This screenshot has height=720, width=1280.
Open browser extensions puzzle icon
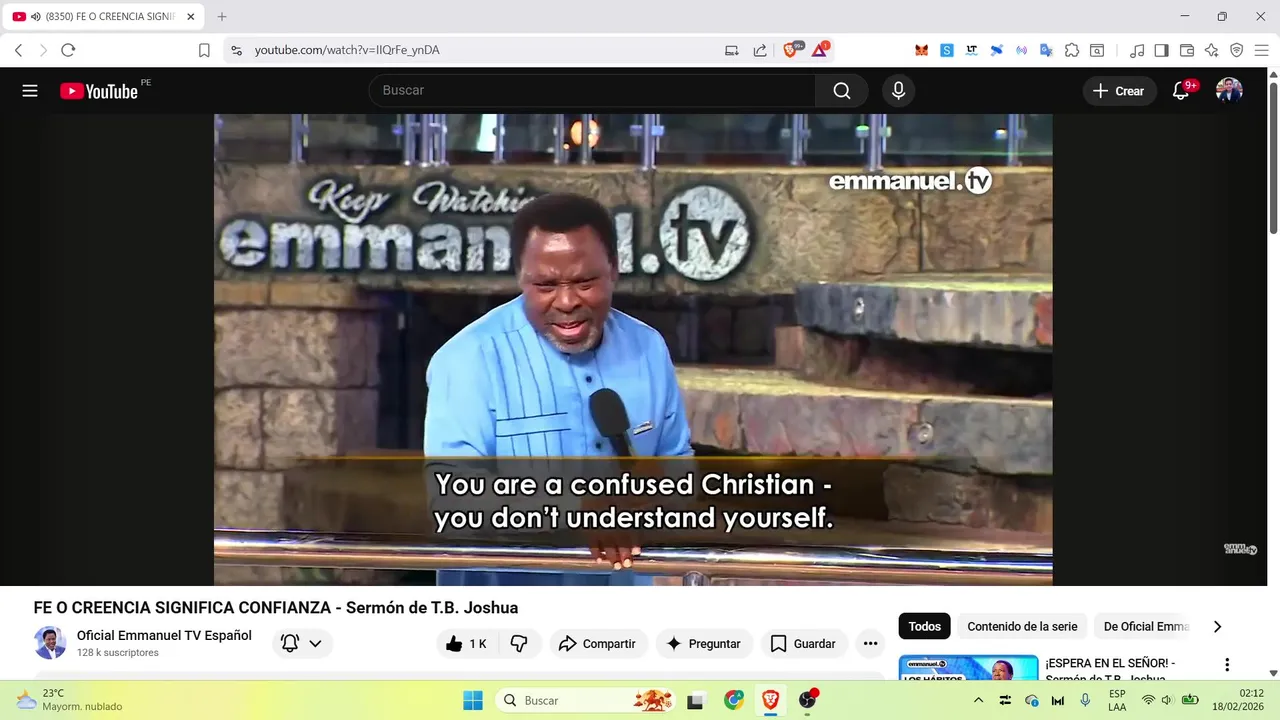click(x=1071, y=50)
